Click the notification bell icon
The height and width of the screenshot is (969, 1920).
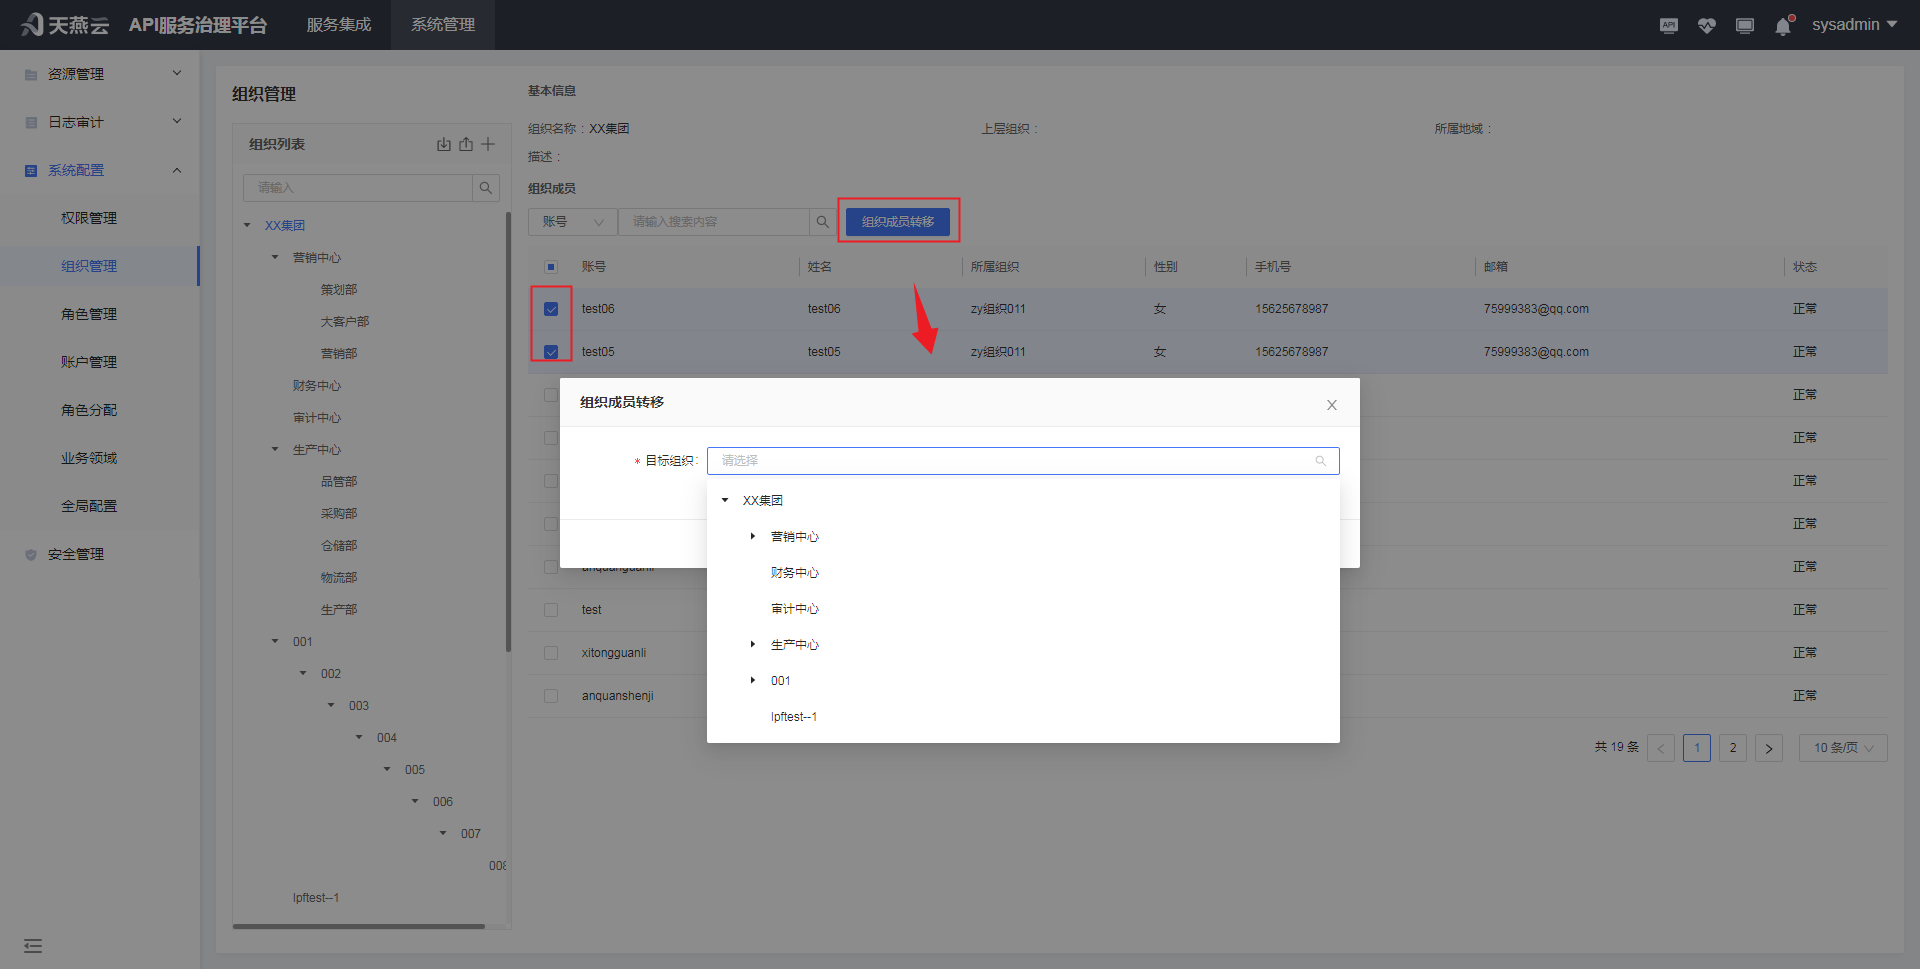[x=1783, y=26]
